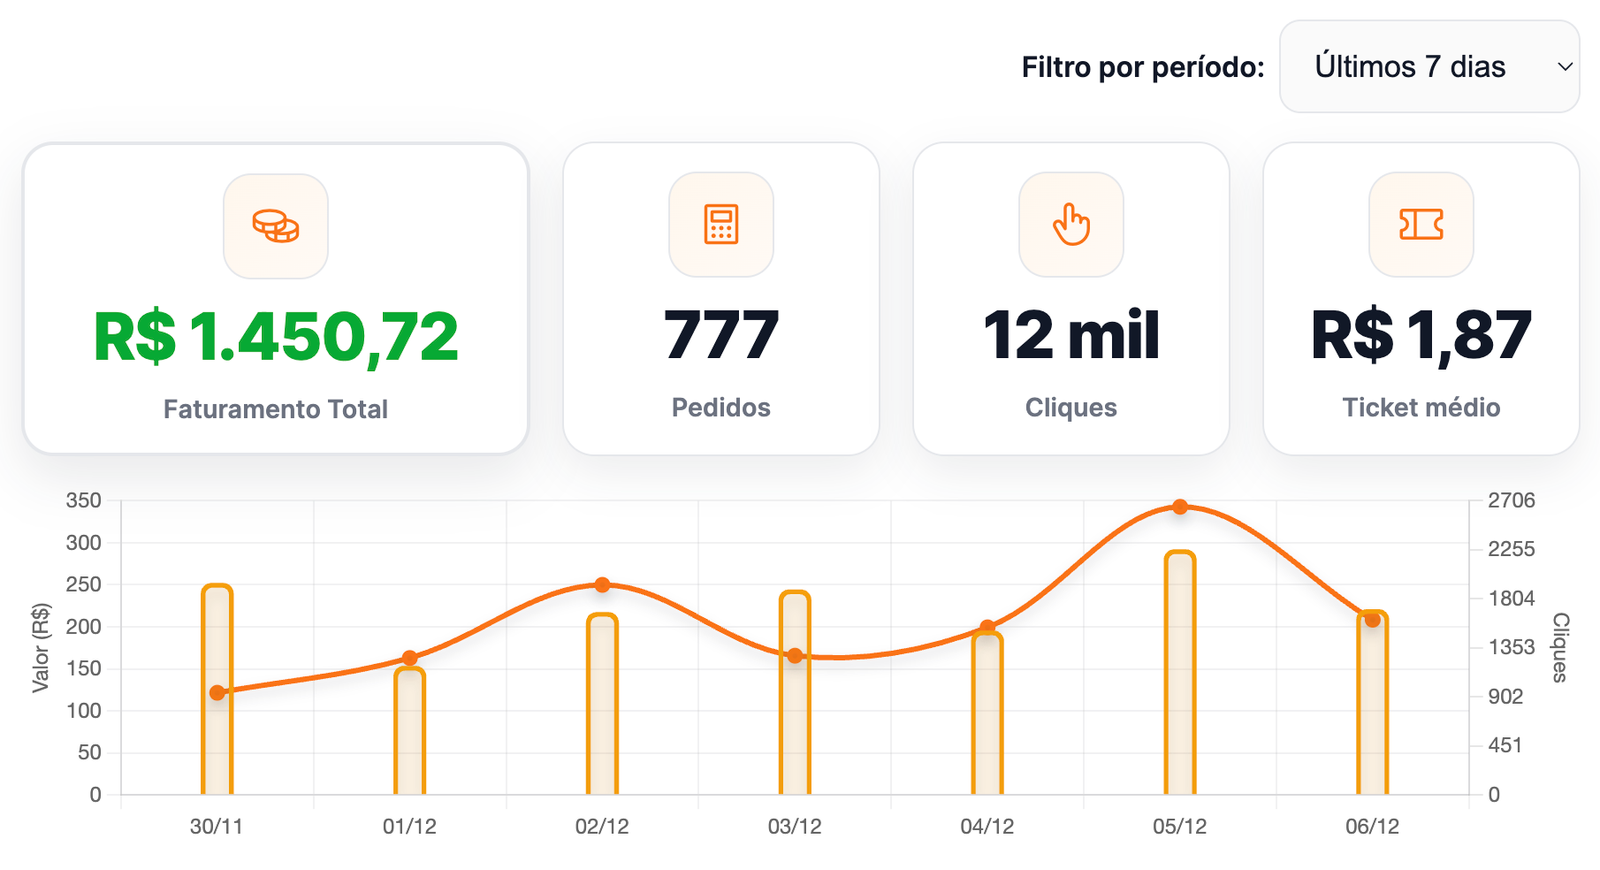Click the dropdown chevron arrow in period filter
The width and height of the screenshot is (1600, 870).
coord(1565,67)
